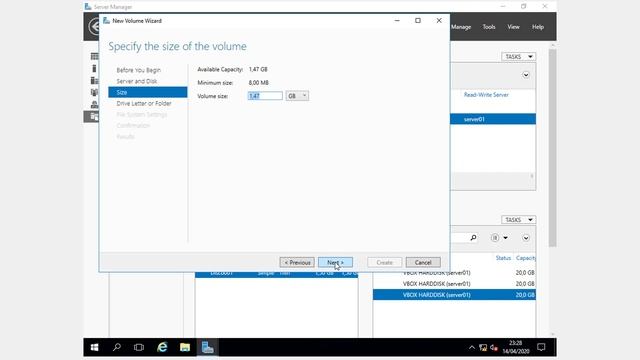Open the Windows Start menu
Image resolution: width=640 pixels, height=360 pixels.
pos(94,347)
